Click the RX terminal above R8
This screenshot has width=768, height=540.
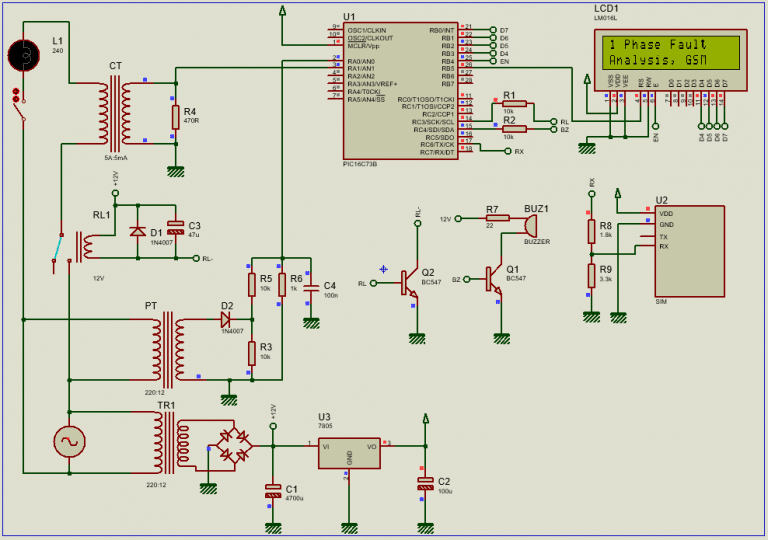pos(592,194)
